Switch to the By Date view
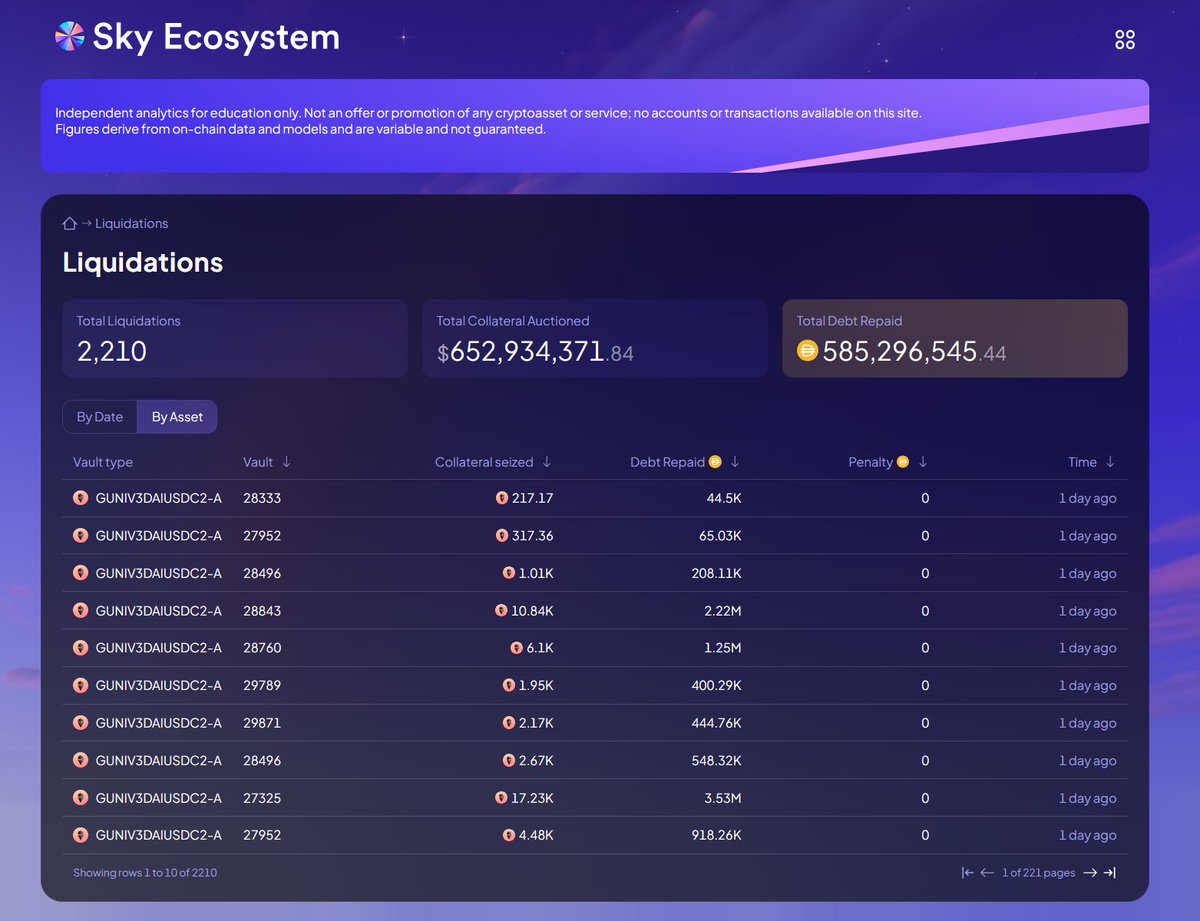 coord(100,417)
